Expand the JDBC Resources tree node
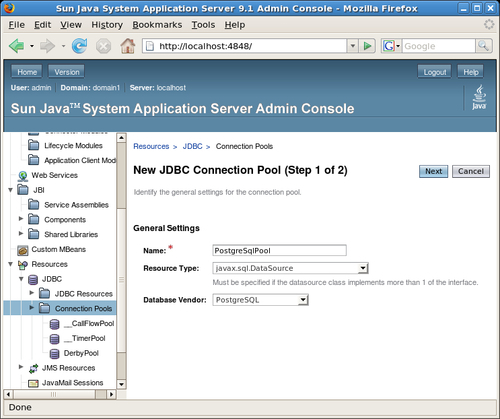 click(x=31, y=293)
